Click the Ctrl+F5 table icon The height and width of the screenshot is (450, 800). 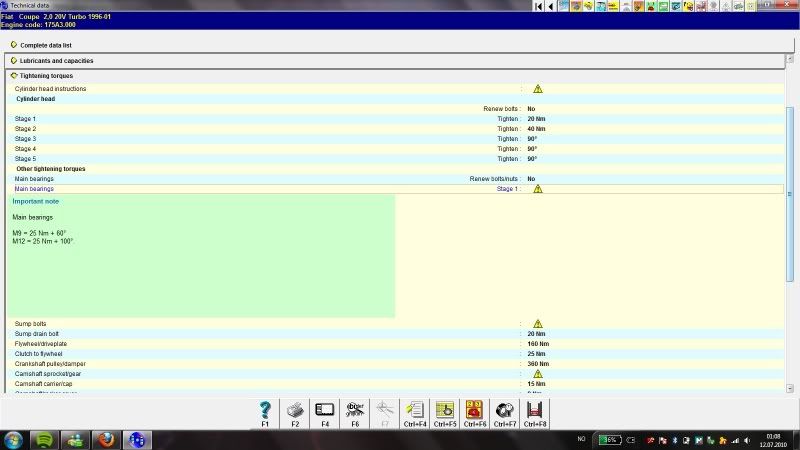click(445, 411)
